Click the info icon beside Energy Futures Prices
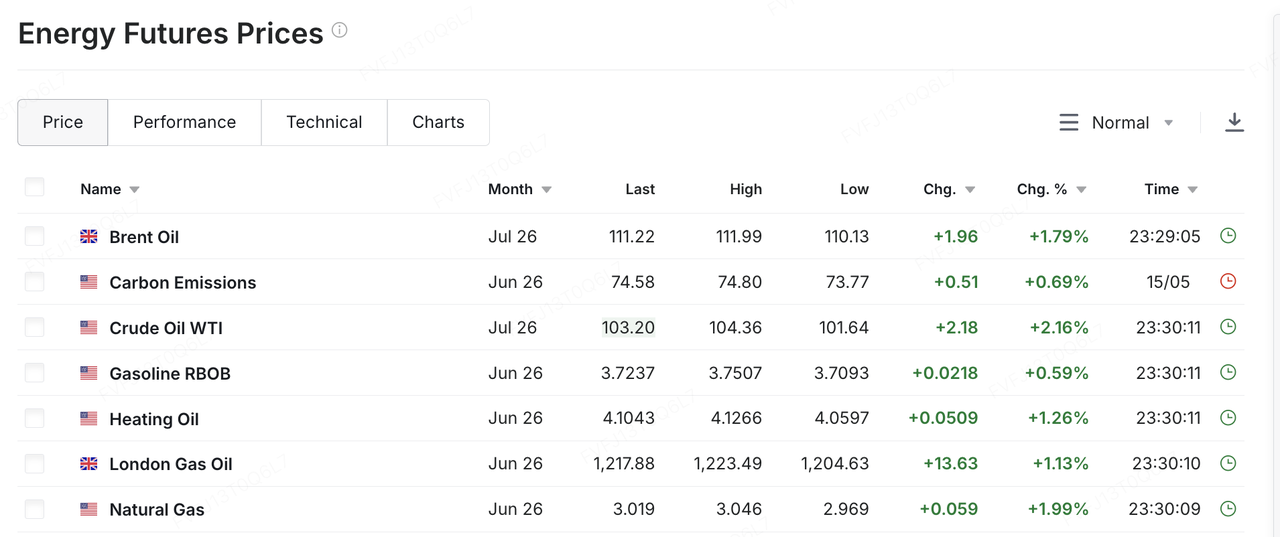Screen dimensions: 1280x537 tap(339, 30)
